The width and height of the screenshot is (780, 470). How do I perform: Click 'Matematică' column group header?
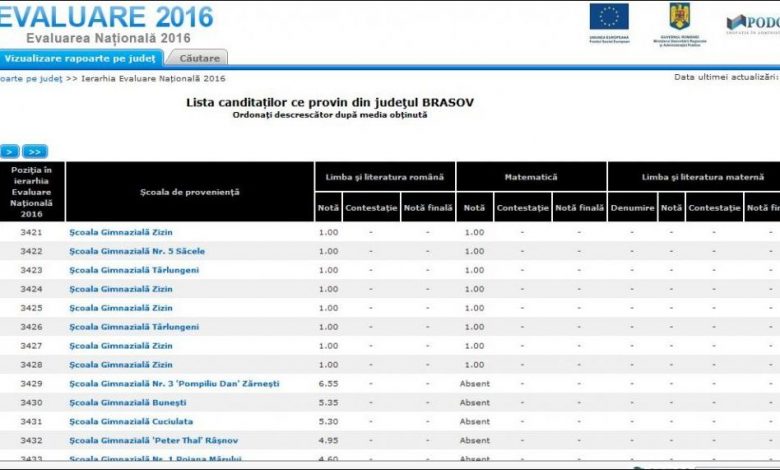click(531, 177)
